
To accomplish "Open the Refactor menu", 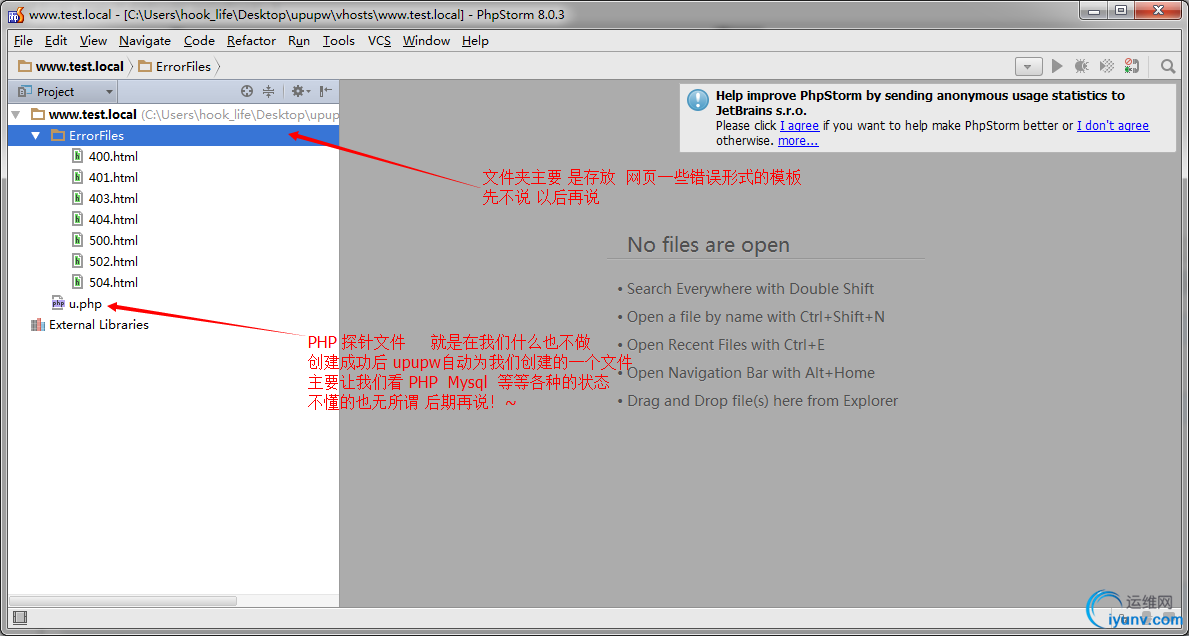I will click(x=252, y=41).
